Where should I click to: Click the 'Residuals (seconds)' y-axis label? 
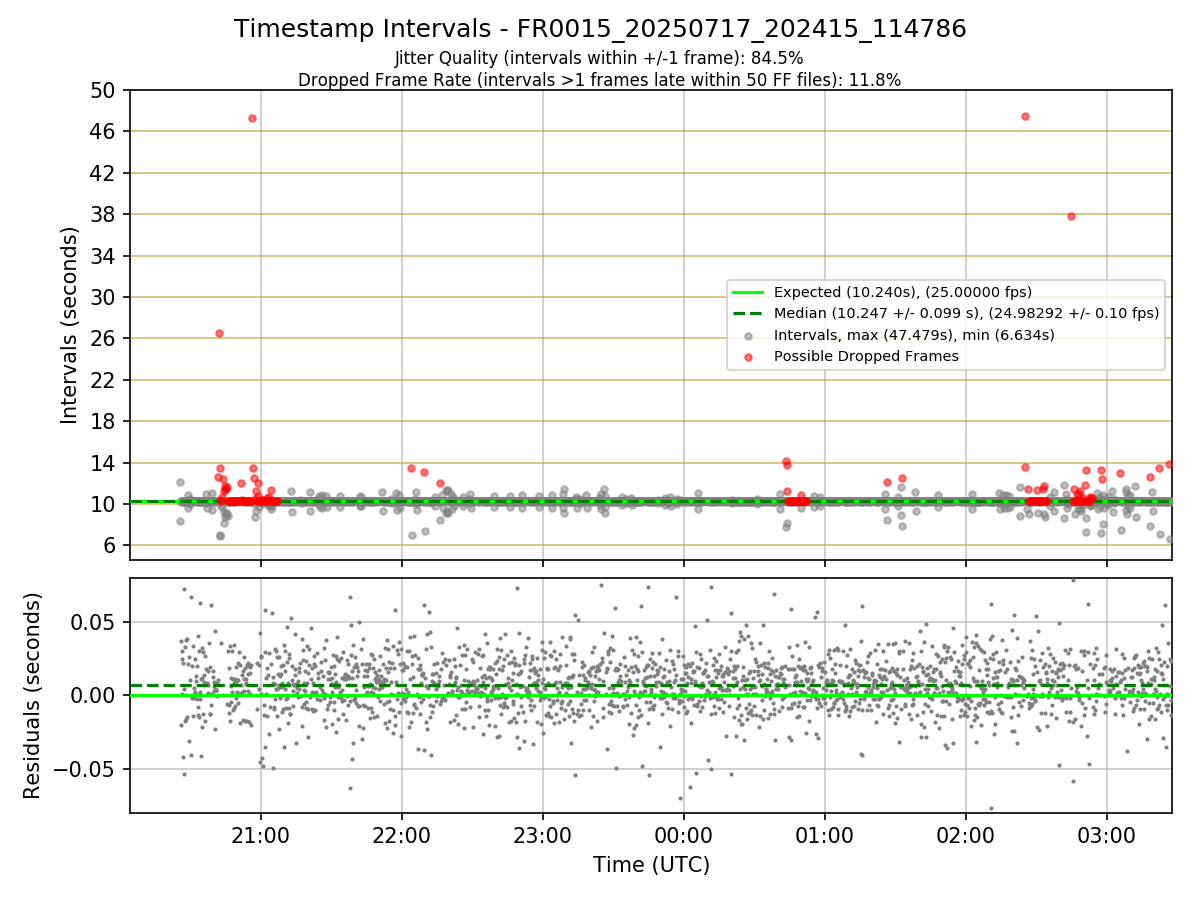coord(32,695)
